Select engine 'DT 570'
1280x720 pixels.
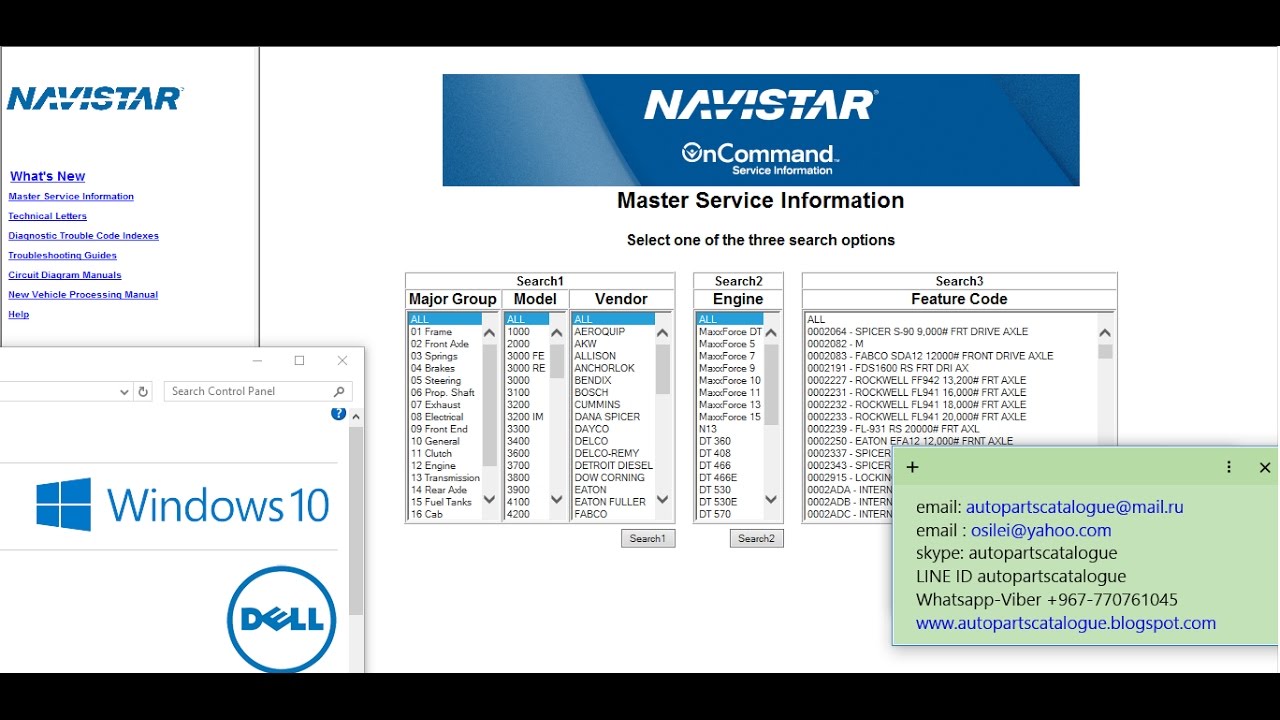click(x=730, y=514)
